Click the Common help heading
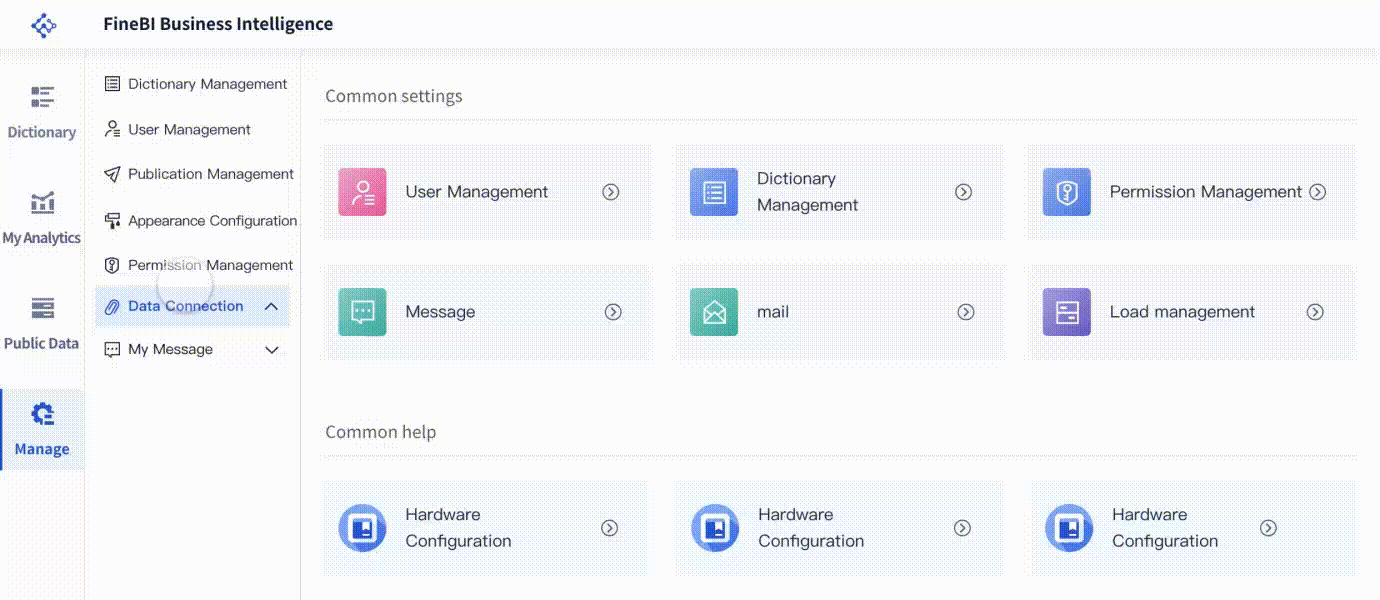The height and width of the screenshot is (600, 1380). (x=381, y=432)
